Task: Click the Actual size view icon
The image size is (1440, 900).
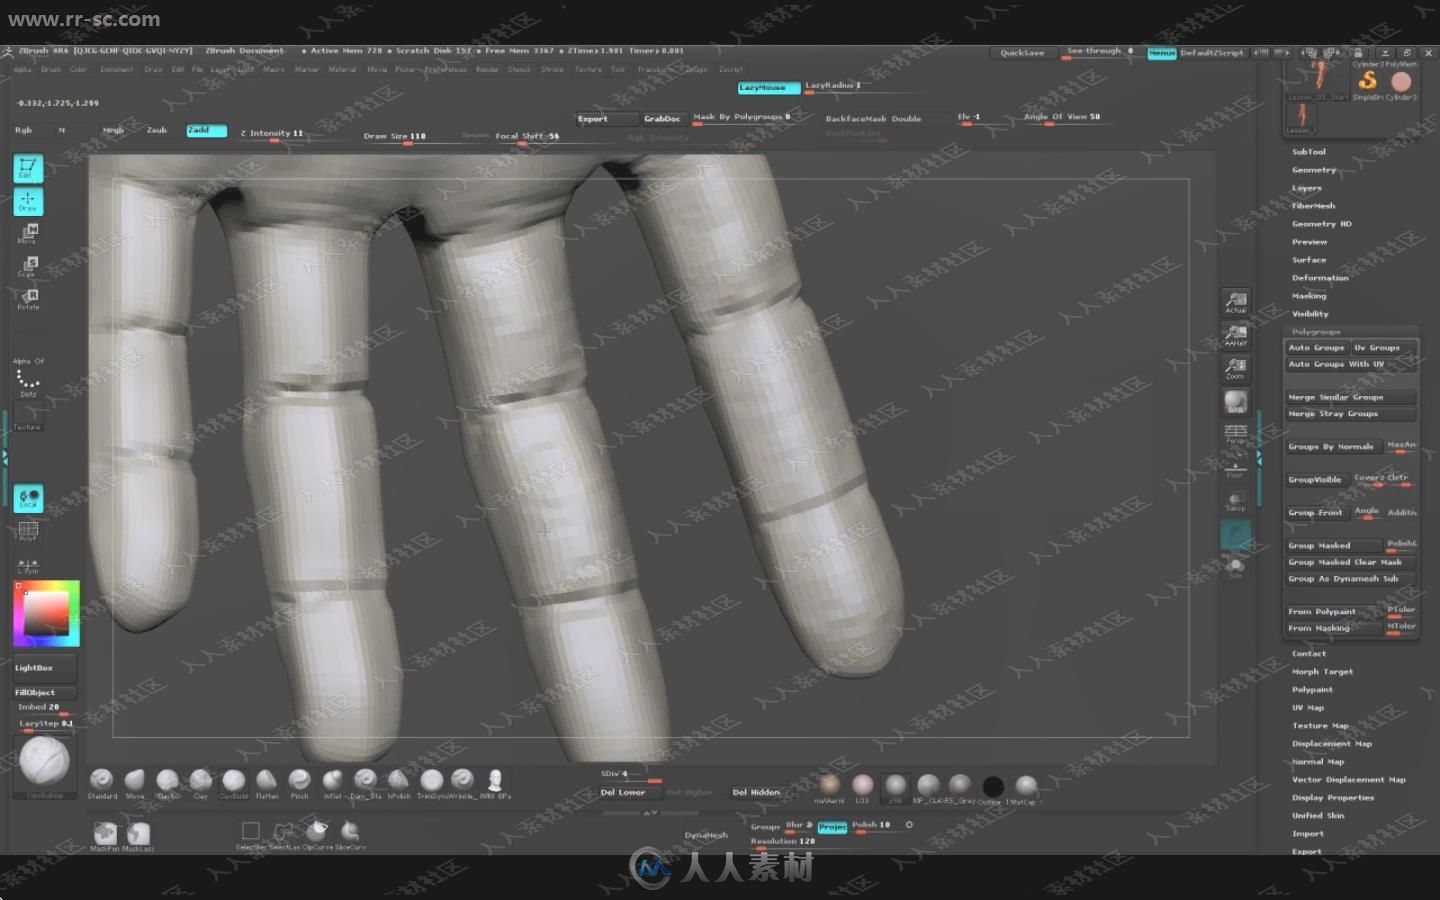Action: 1236,302
